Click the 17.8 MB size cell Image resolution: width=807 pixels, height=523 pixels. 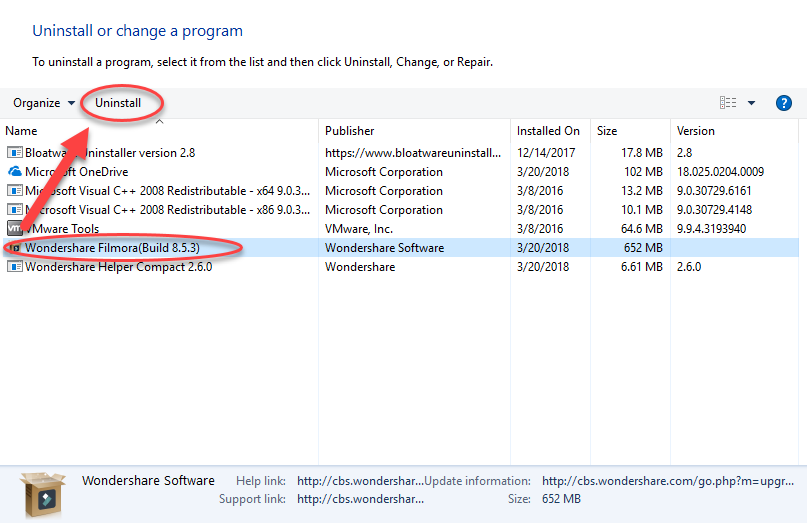[641, 153]
